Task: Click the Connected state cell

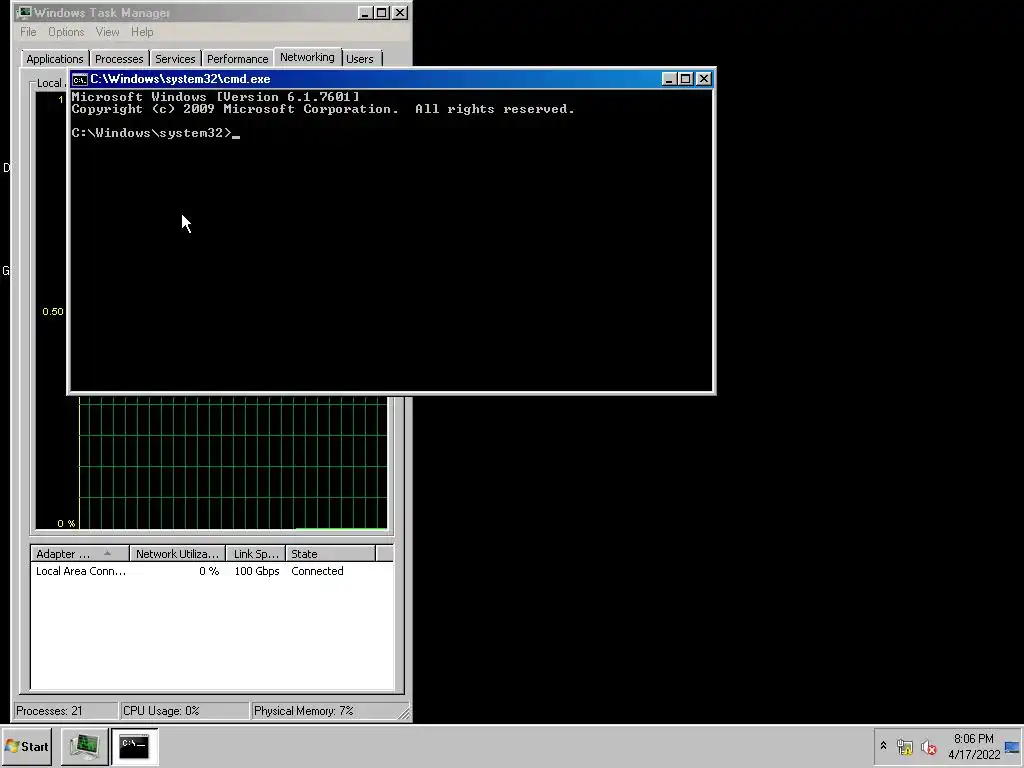Action: coord(317,571)
